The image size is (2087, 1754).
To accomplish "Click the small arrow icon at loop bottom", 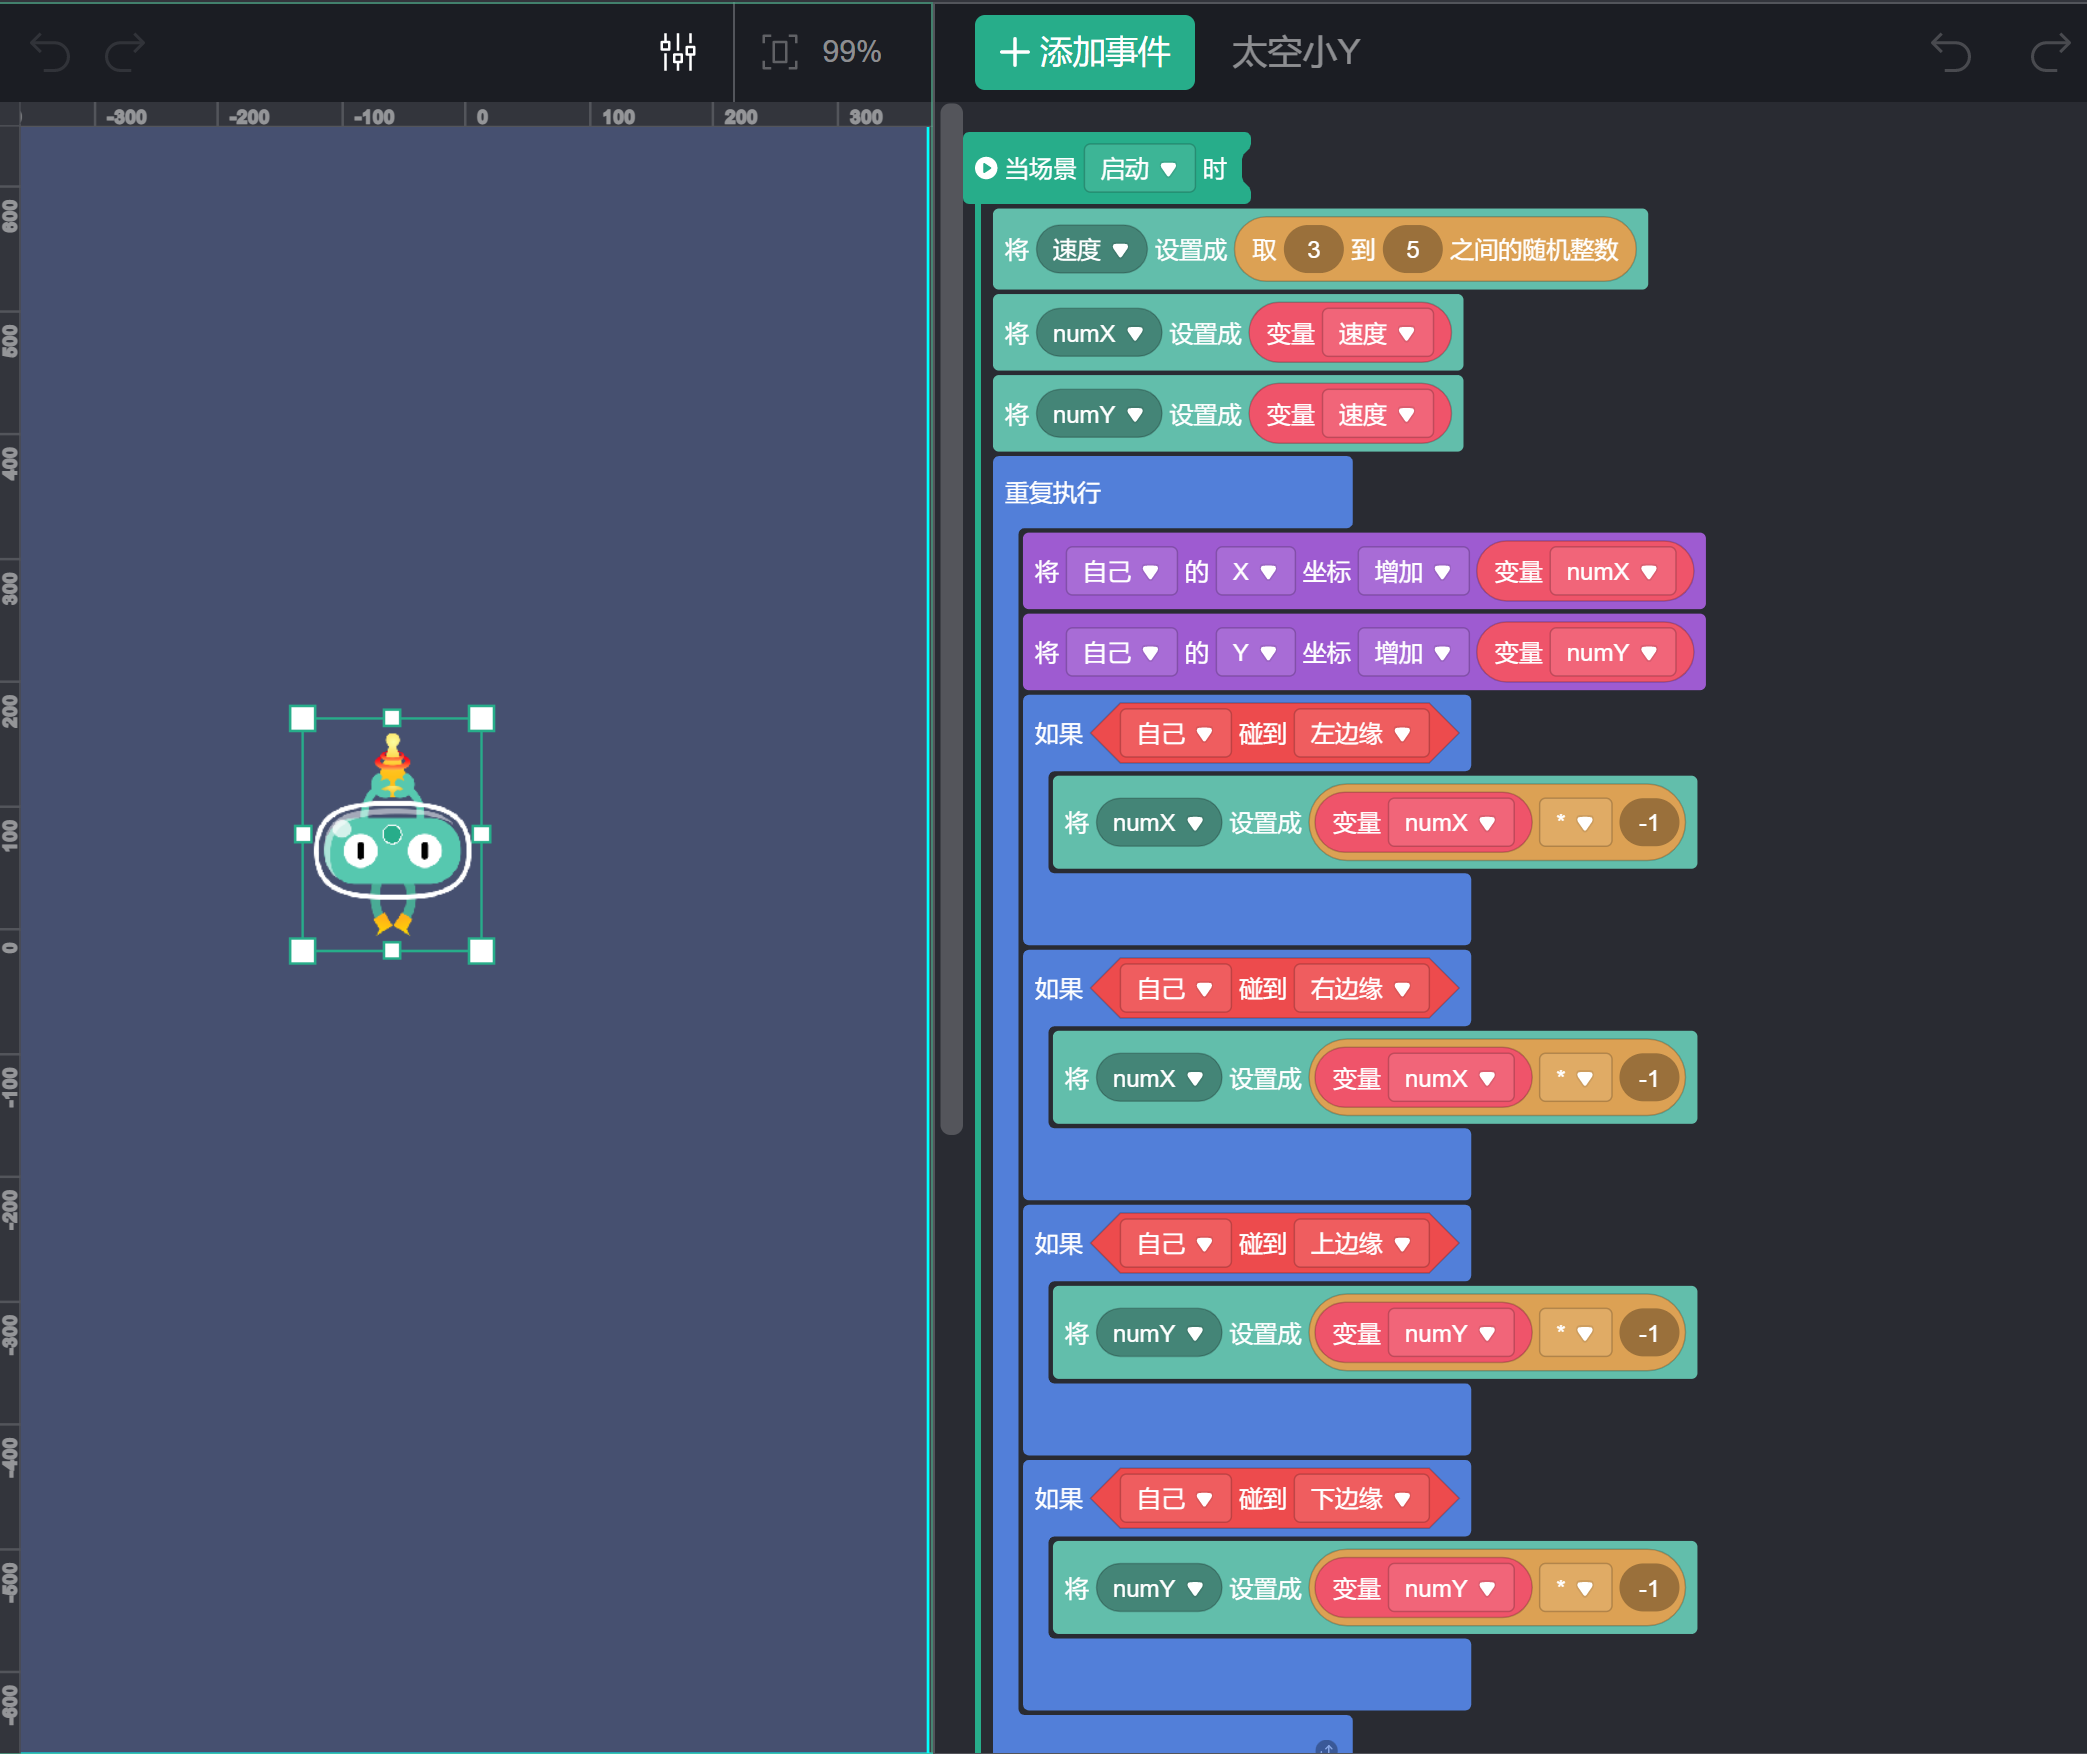I will coord(1326,1747).
